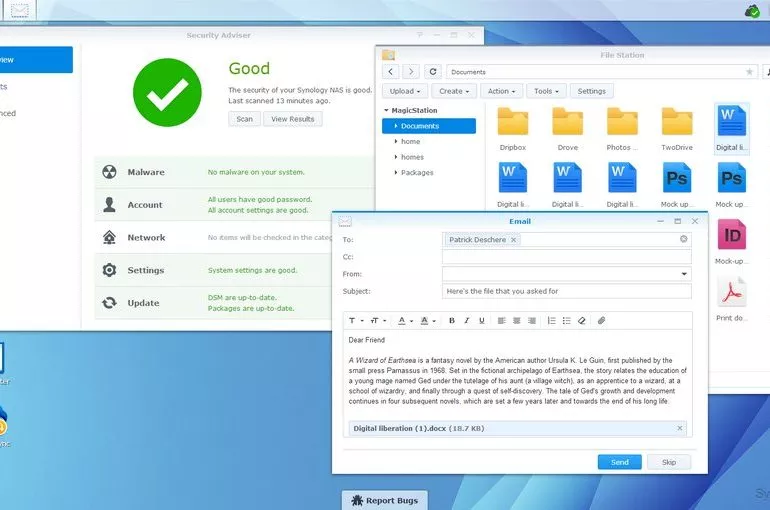Click the mail icon in top taskbar
770x510 pixels.
click(x=20, y=10)
